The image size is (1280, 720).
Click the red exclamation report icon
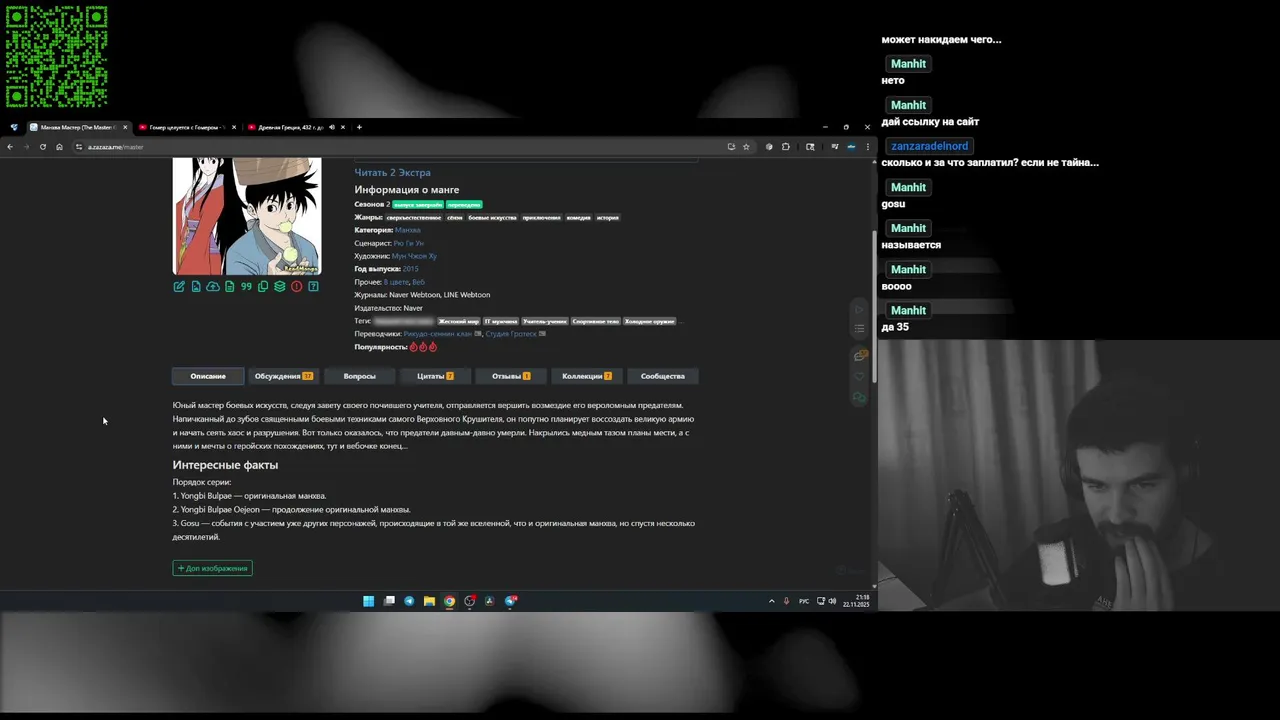coord(297,287)
